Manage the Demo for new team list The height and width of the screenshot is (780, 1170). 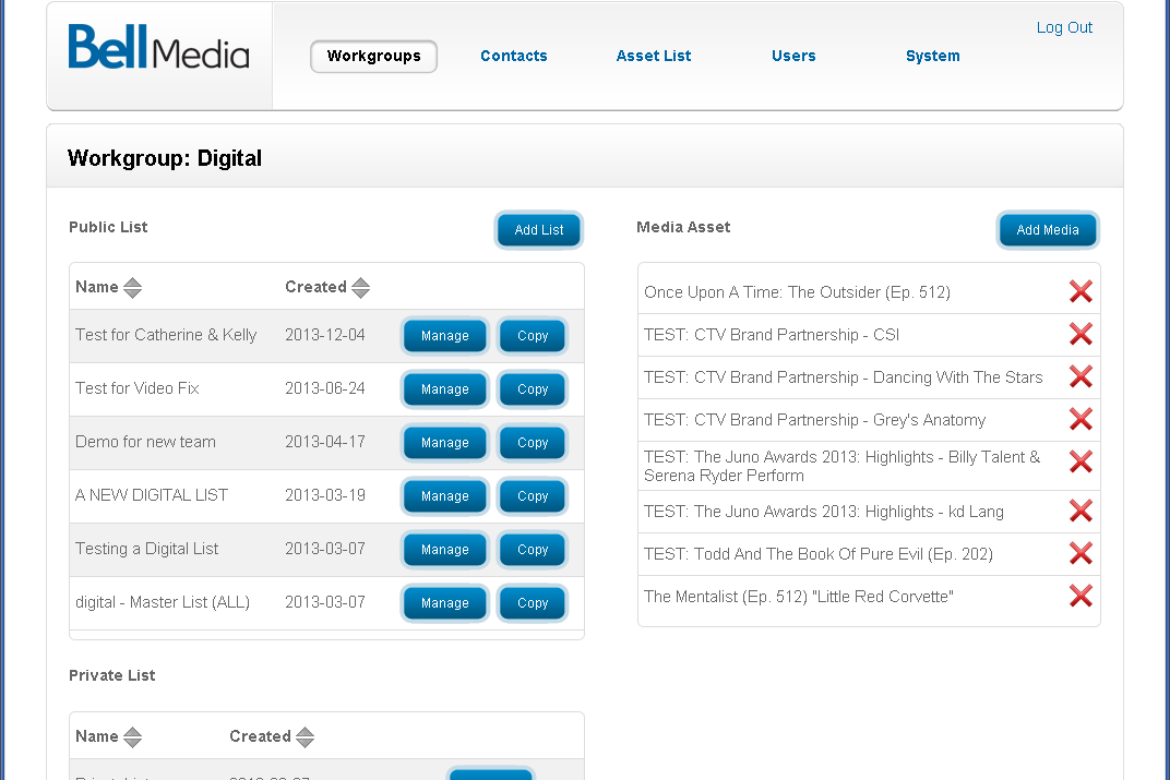[x=445, y=443]
